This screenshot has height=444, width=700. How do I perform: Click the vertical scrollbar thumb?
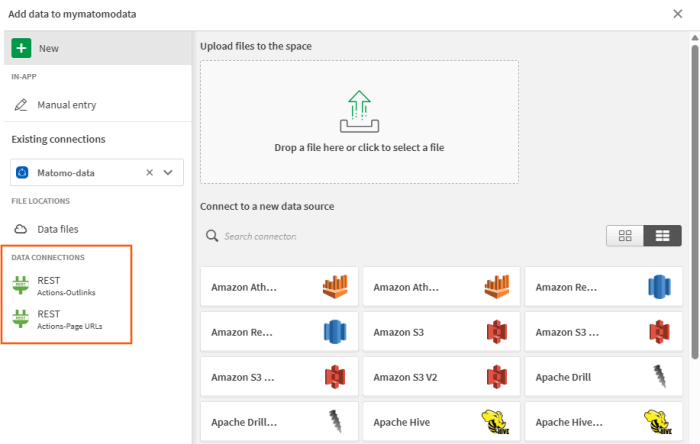[x=695, y=201]
